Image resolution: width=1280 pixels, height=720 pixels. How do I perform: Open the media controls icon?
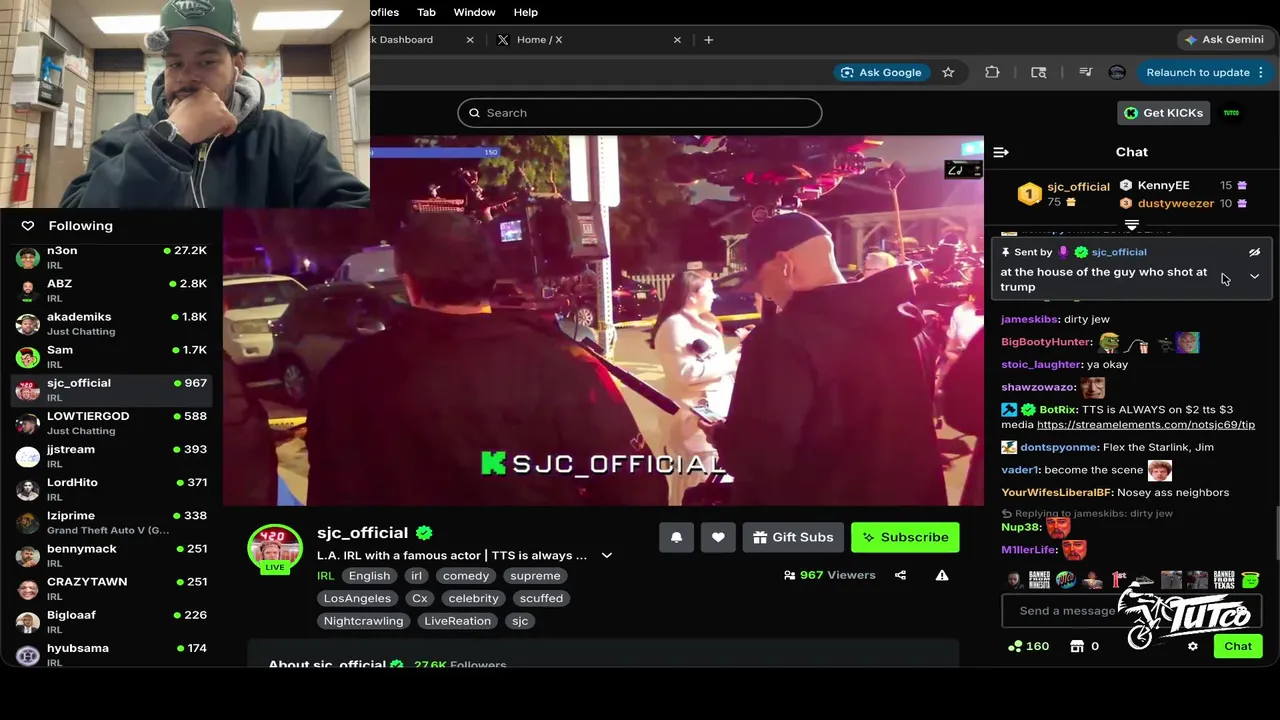[1085, 72]
